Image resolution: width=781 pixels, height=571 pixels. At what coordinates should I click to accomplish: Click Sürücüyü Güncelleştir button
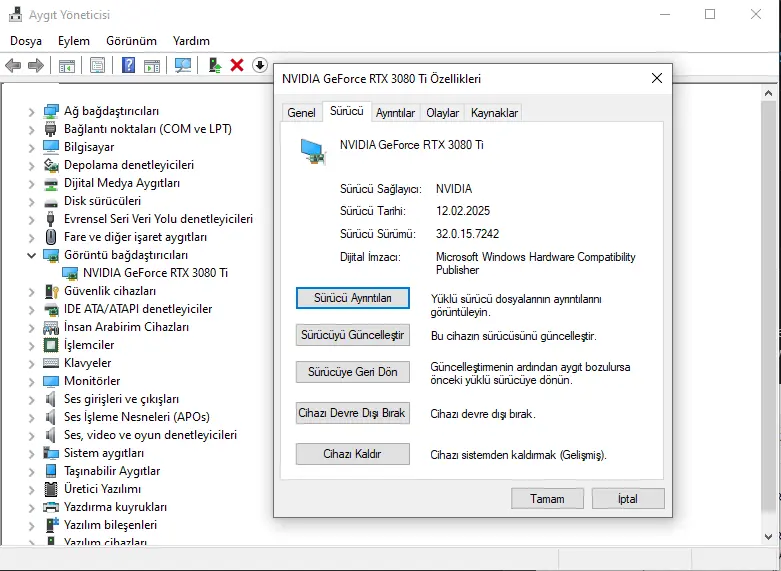click(x=353, y=335)
